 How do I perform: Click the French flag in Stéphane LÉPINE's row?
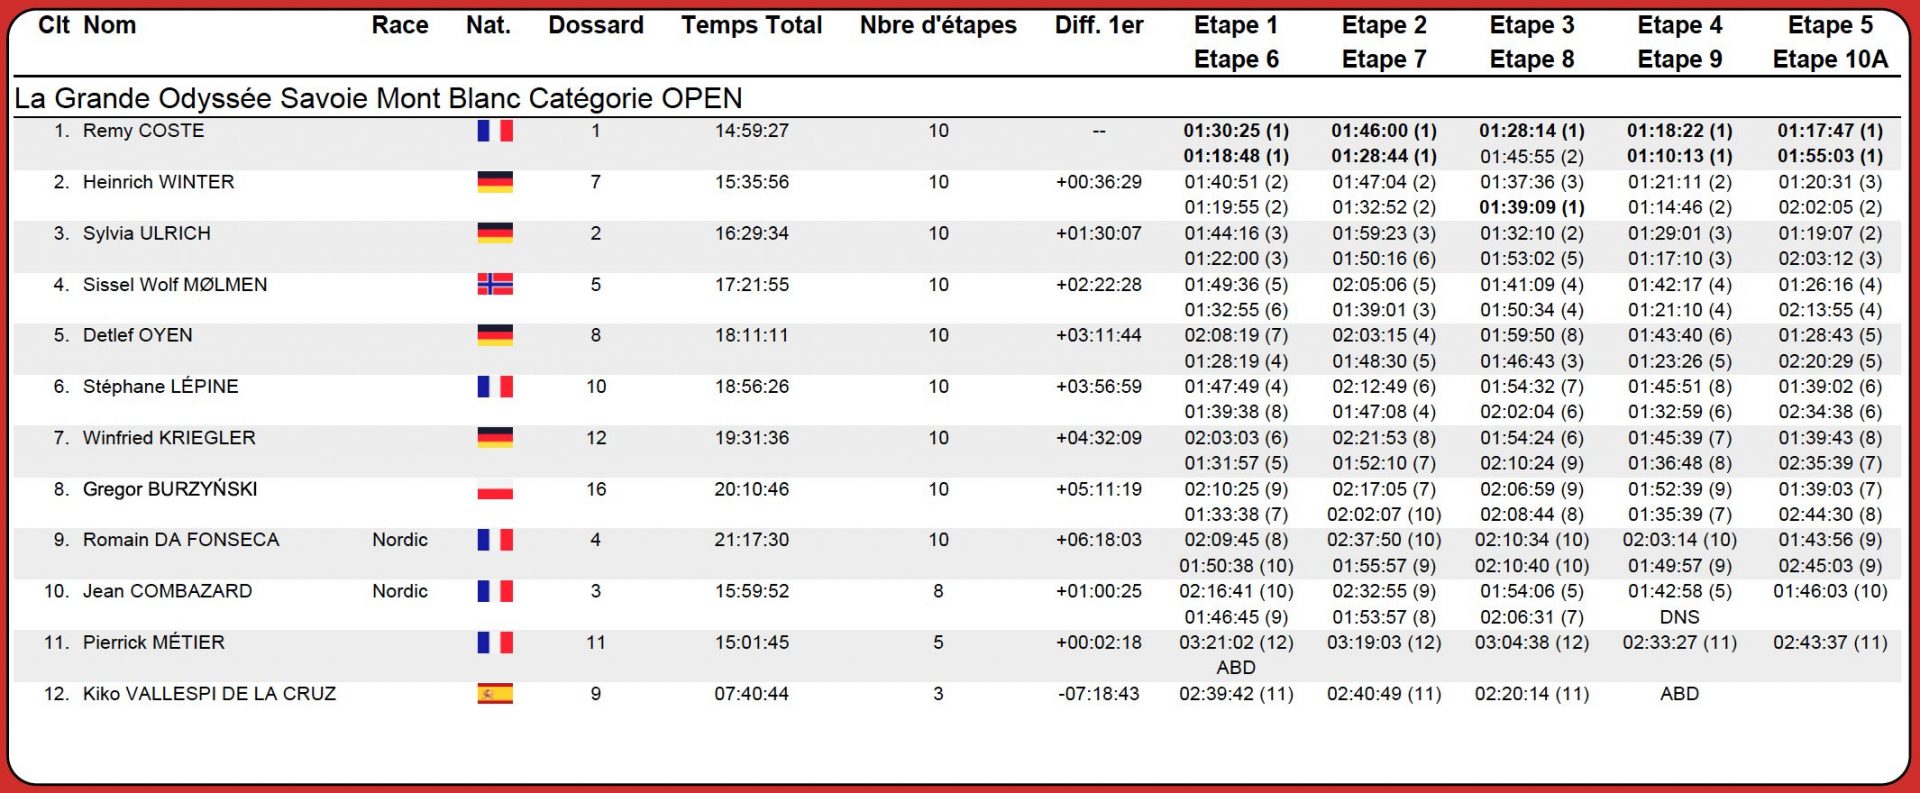pyautogui.click(x=495, y=387)
